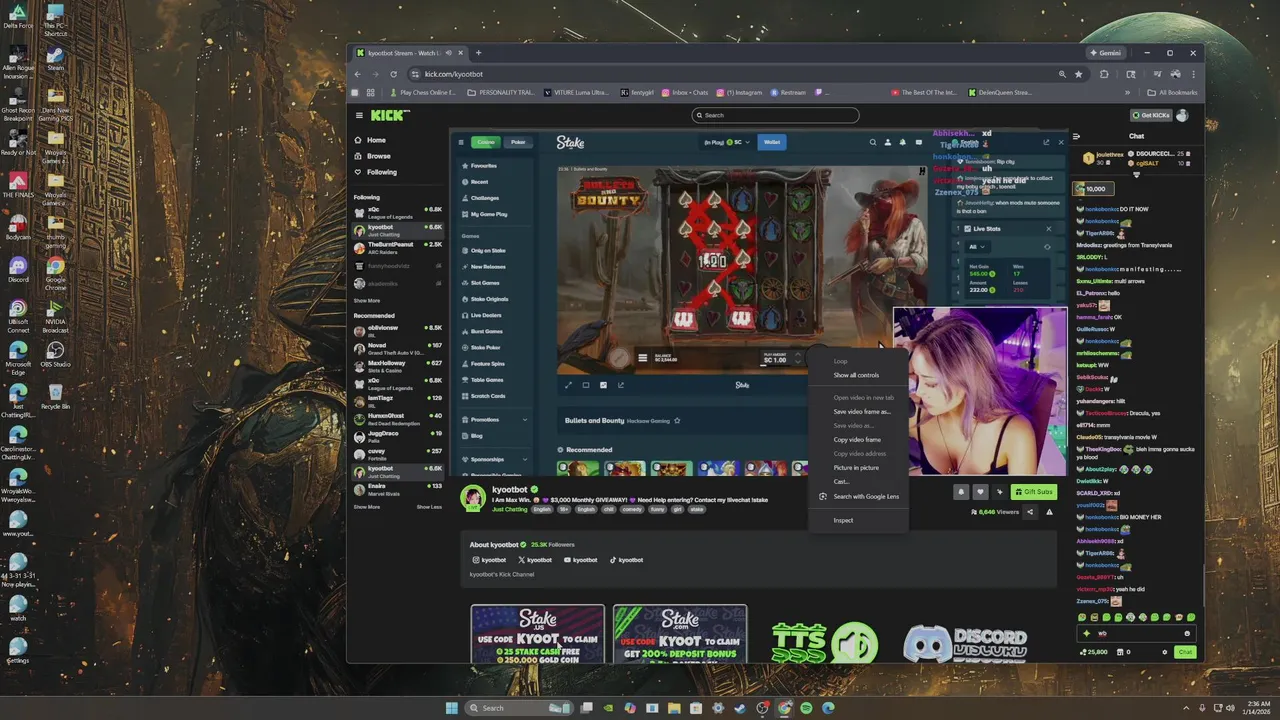Open the PERSONALITY TRAI... bookmark folder
Image resolution: width=1280 pixels, height=720 pixels.
501,92
